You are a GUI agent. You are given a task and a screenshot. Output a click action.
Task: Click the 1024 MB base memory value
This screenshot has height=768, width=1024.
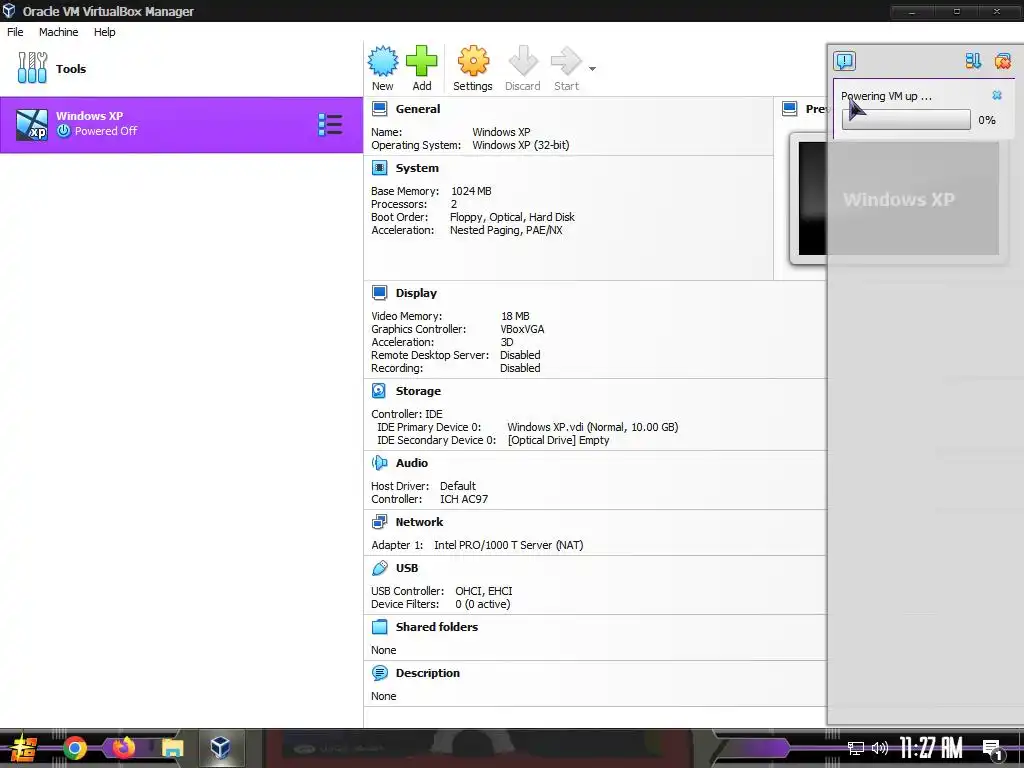[471, 191]
